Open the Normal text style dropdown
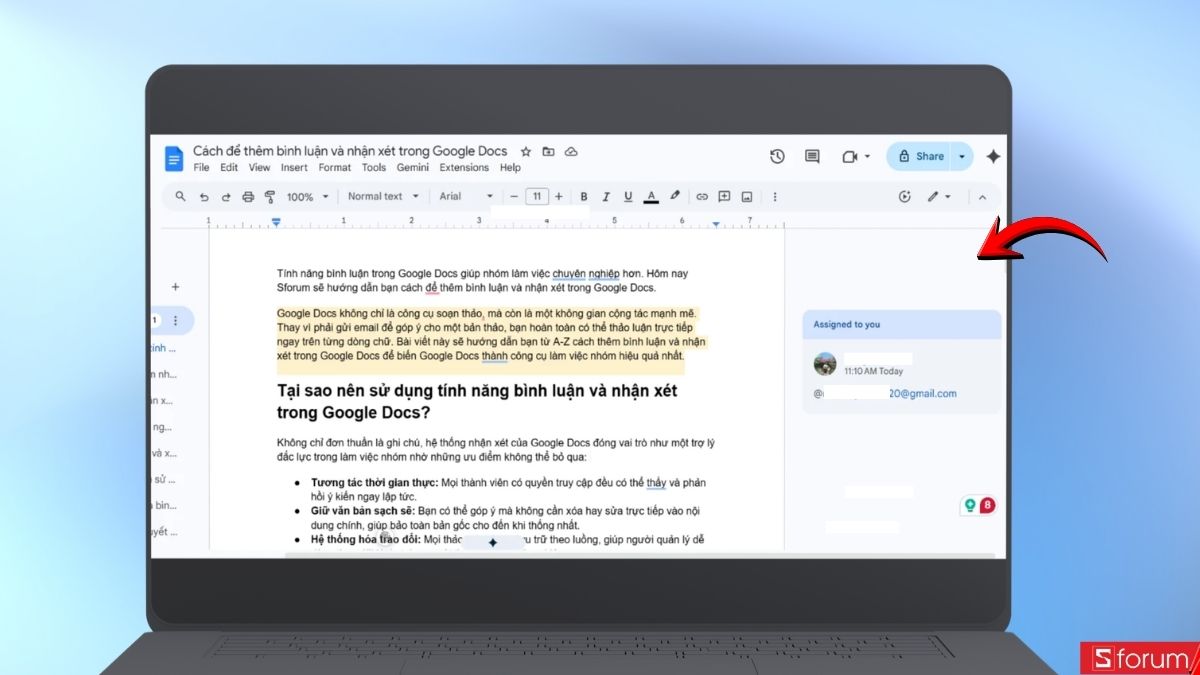The height and width of the screenshot is (675, 1200). pos(383,197)
